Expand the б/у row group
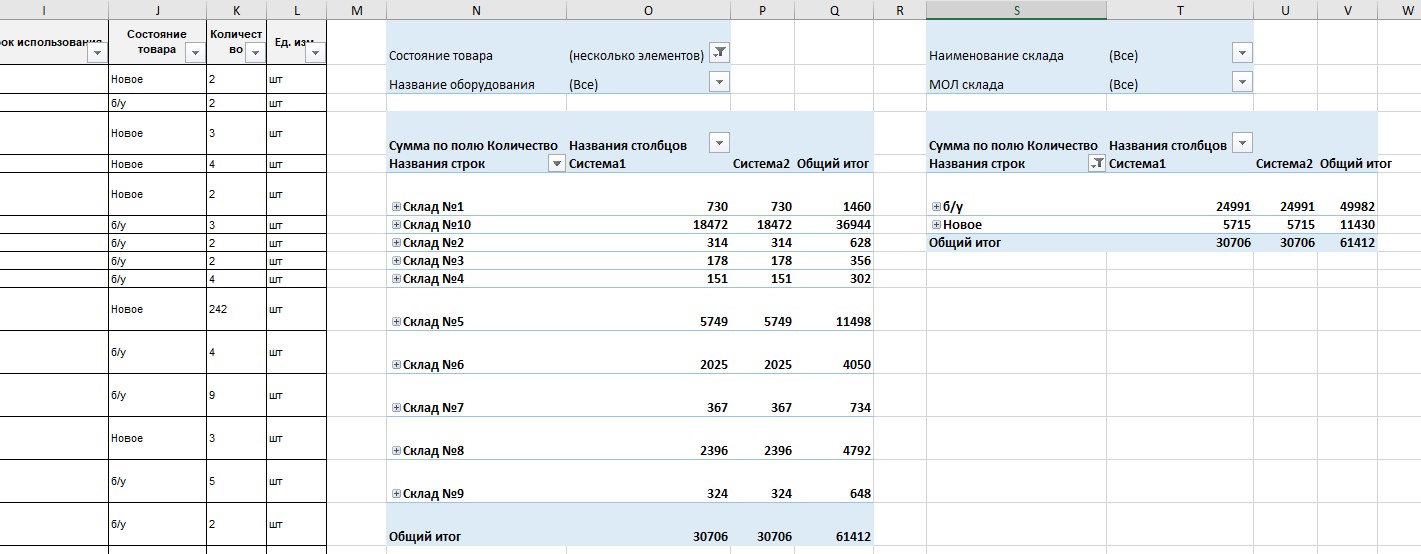The width and height of the screenshot is (1421, 554). pyautogui.click(x=936, y=207)
